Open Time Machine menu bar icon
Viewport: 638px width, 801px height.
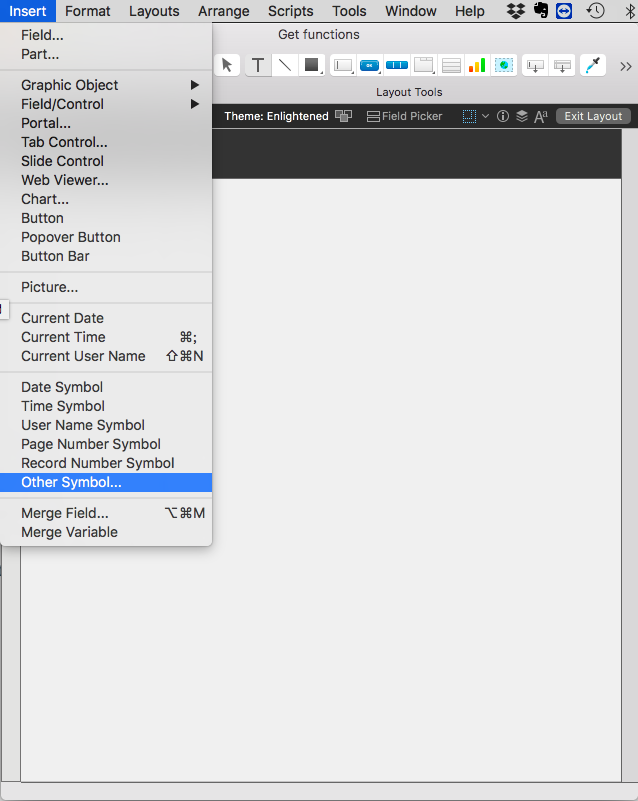596,11
